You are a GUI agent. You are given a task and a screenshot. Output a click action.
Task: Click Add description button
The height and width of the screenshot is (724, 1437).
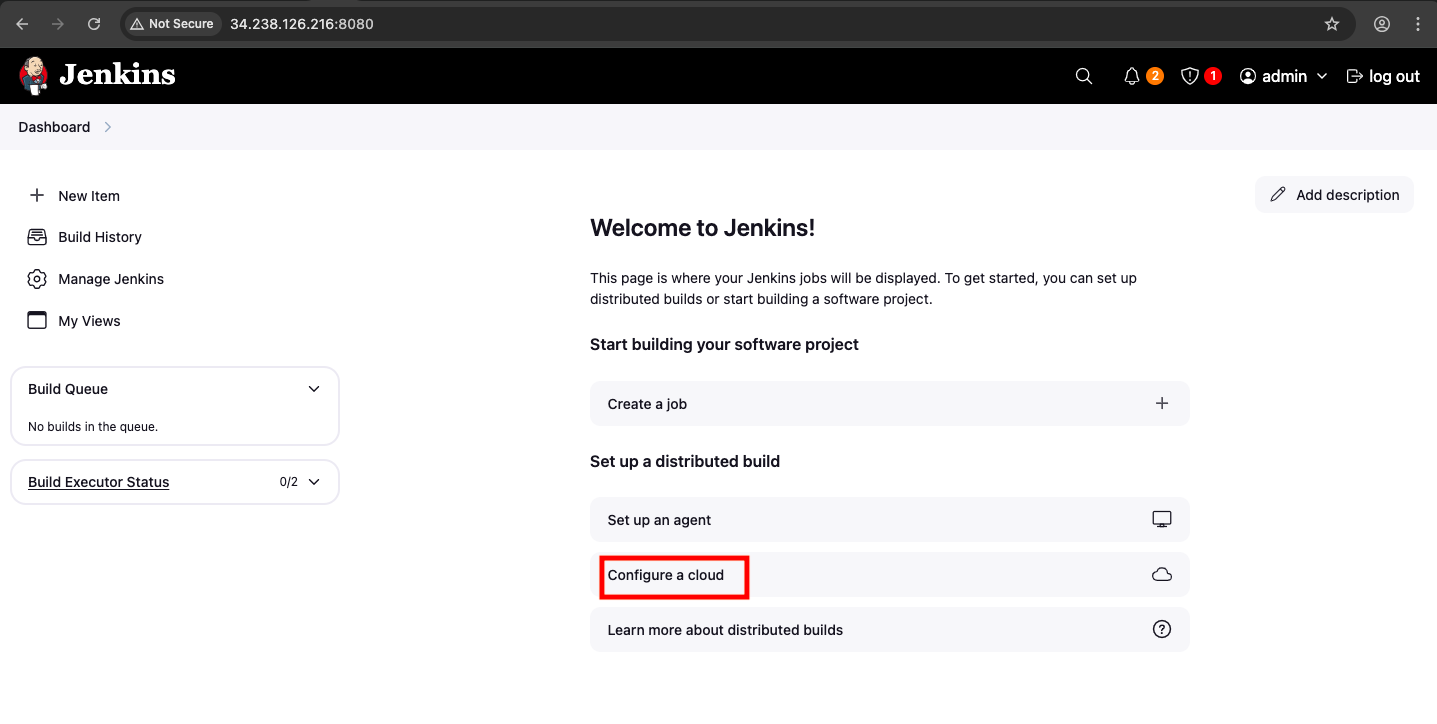[x=1334, y=195]
